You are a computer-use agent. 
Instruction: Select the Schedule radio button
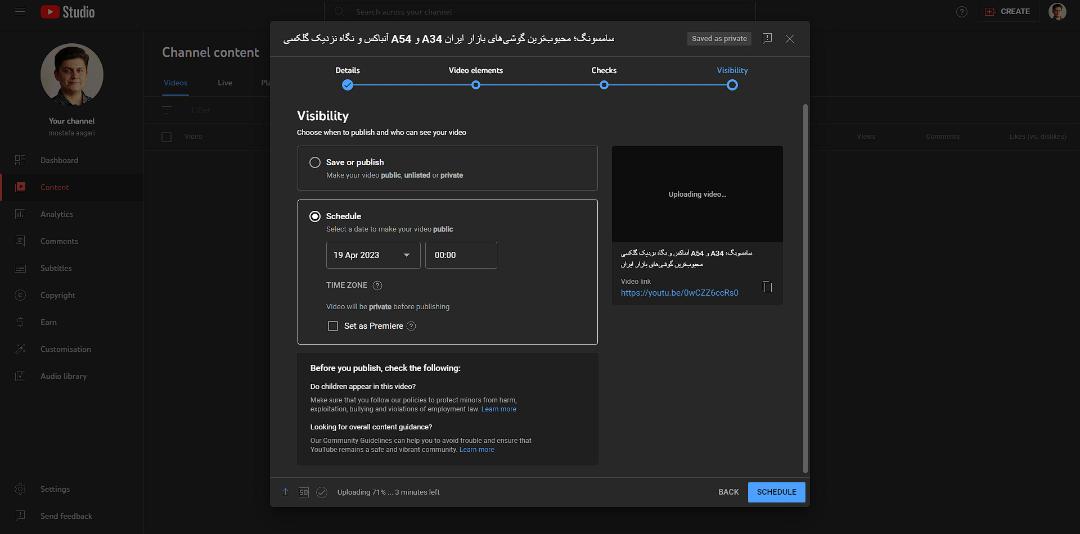[x=315, y=216]
